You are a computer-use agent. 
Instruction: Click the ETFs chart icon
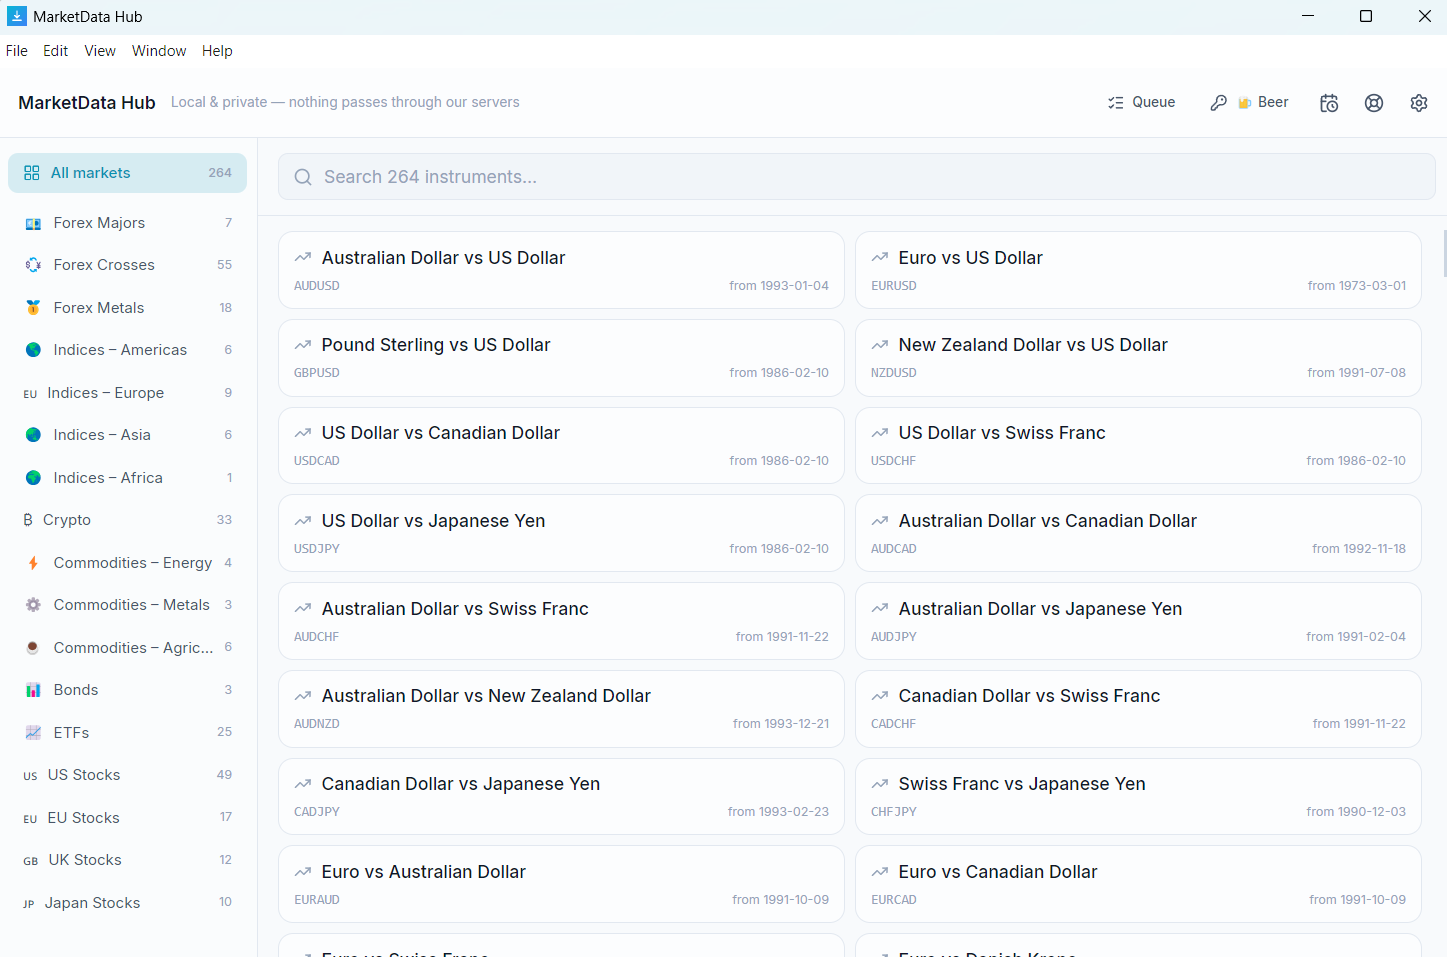click(x=33, y=733)
